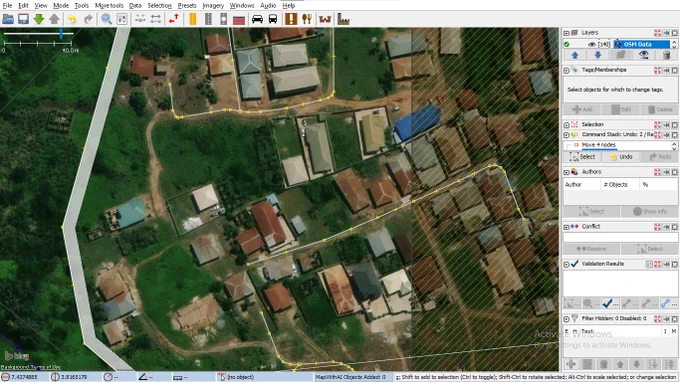Click the blue wrench fix button
This screenshot has height=382, width=680.
point(666,304)
